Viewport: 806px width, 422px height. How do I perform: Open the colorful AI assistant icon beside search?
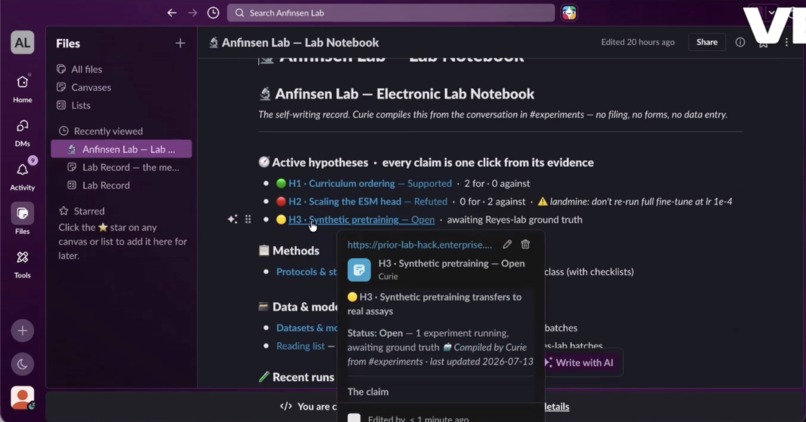click(569, 13)
